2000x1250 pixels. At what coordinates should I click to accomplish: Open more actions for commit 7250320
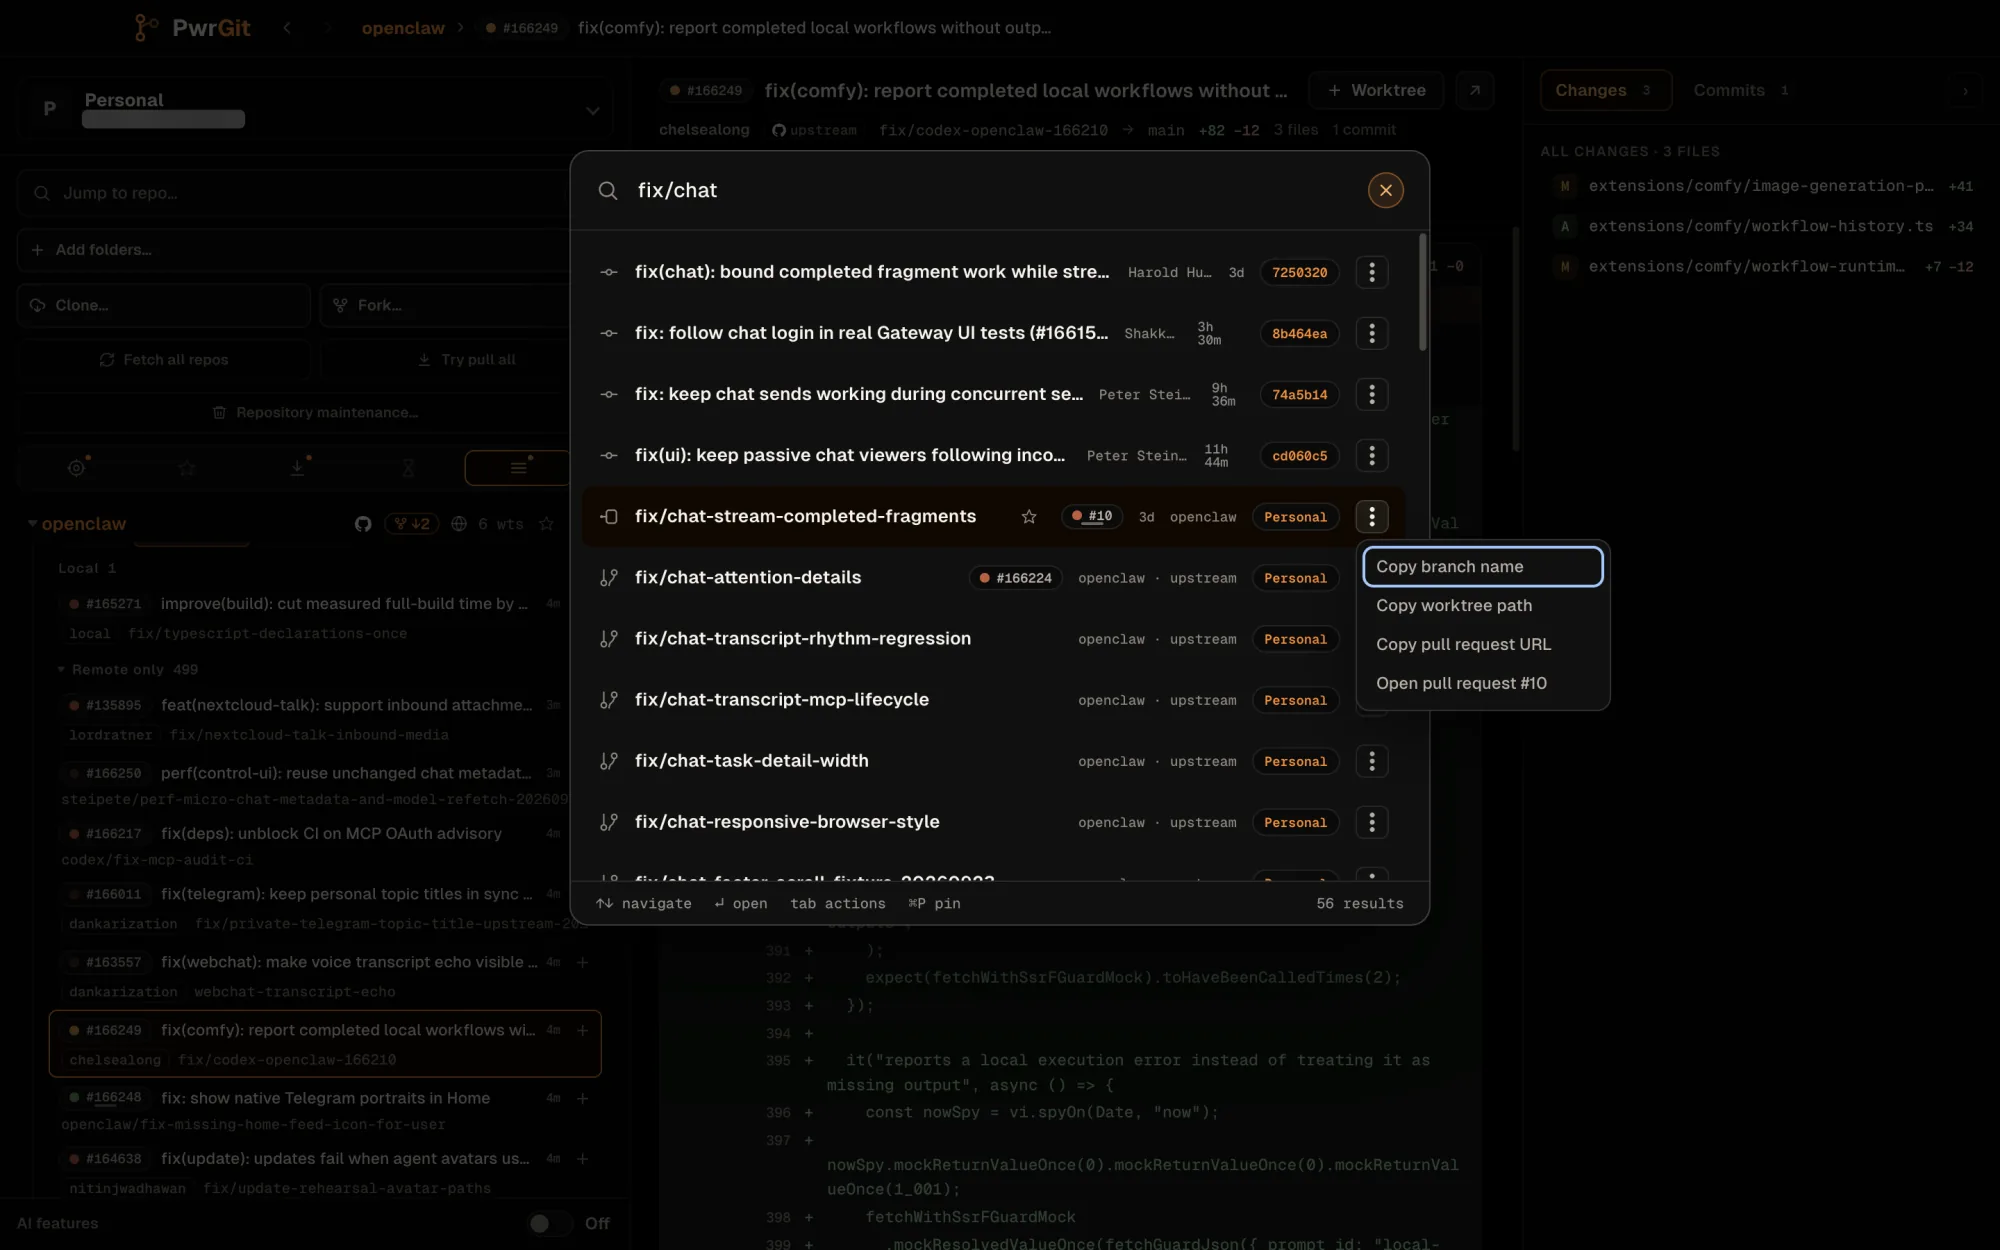tap(1371, 272)
